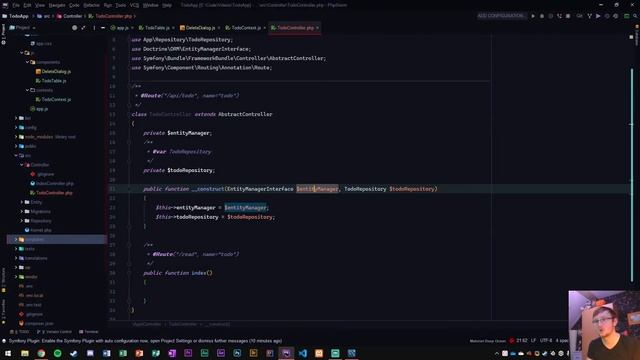Open the Run menu
This screenshot has height=360, width=640.
coord(108,5)
